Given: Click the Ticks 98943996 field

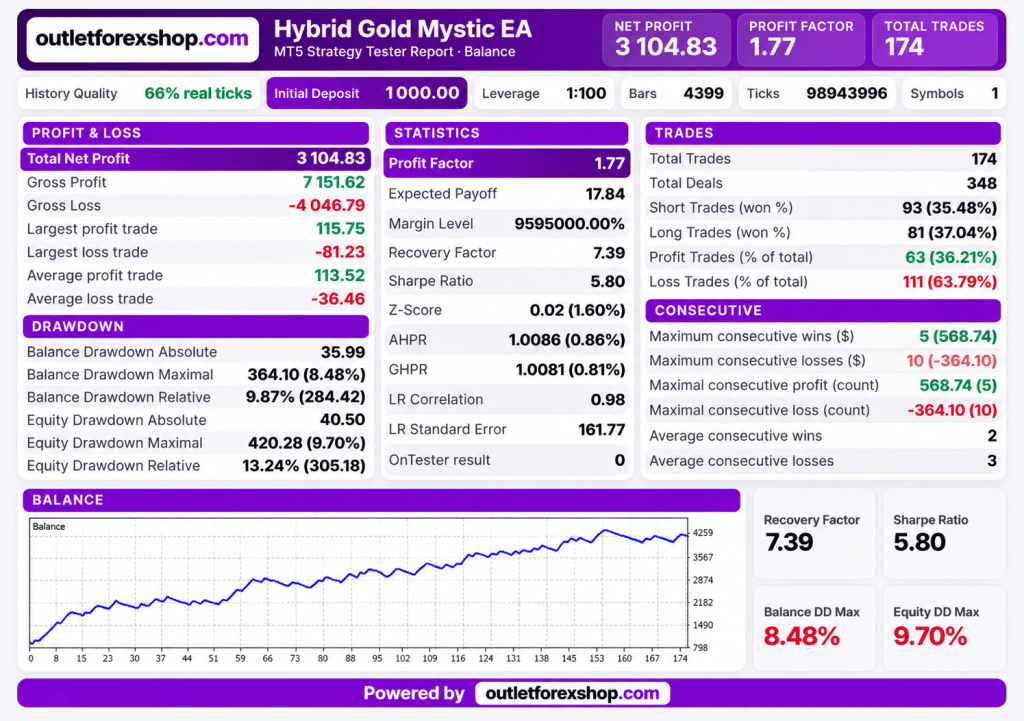Looking at the screenshot, I should click(816, 93).
